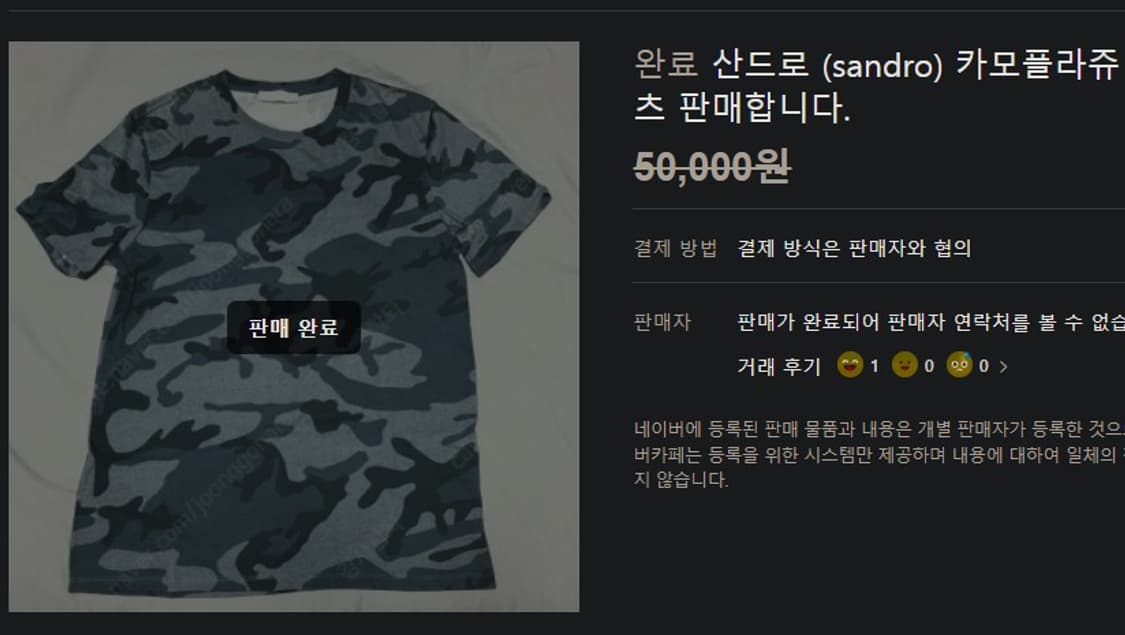Click the count 0 beside smiling emoji

[929, 367]
